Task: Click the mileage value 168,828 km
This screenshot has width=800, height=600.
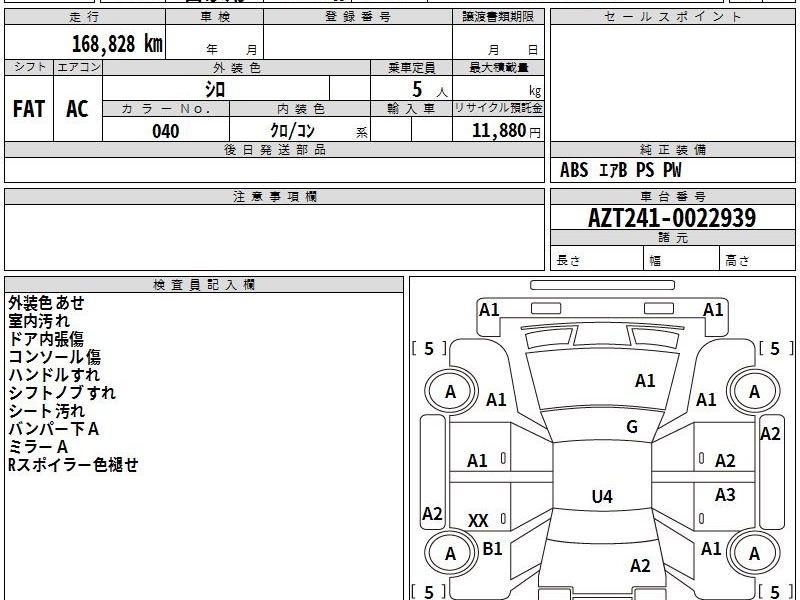Action: pyautogui.click(x=117, y=44)
